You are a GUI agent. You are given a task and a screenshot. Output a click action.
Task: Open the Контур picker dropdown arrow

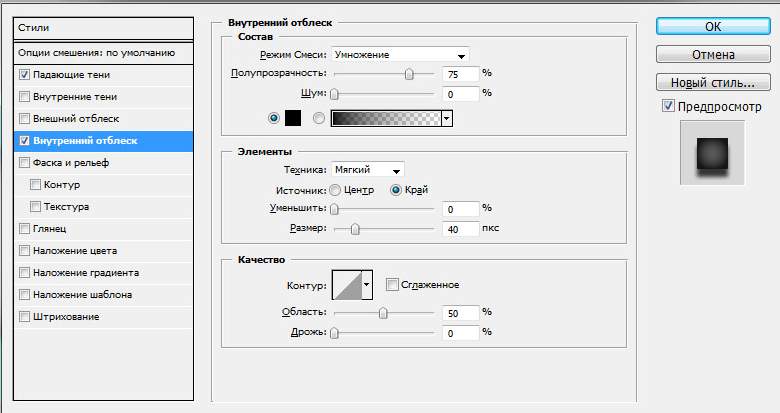pos(367,285)
